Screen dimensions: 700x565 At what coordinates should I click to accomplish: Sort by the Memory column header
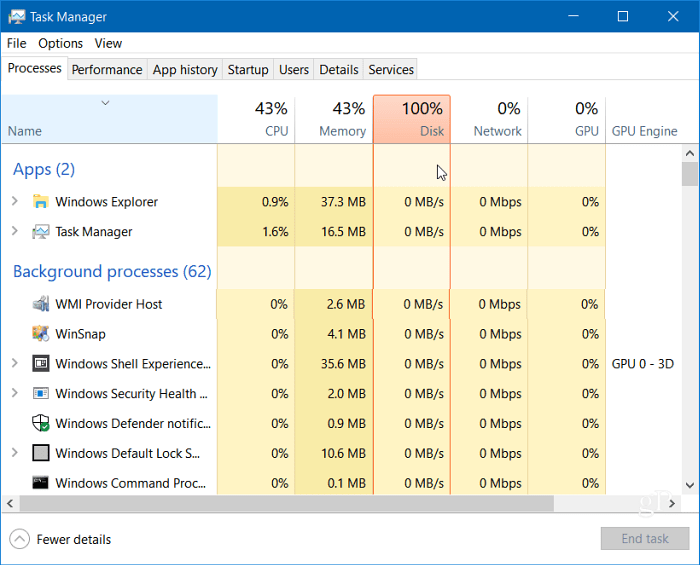click(334, 119)
